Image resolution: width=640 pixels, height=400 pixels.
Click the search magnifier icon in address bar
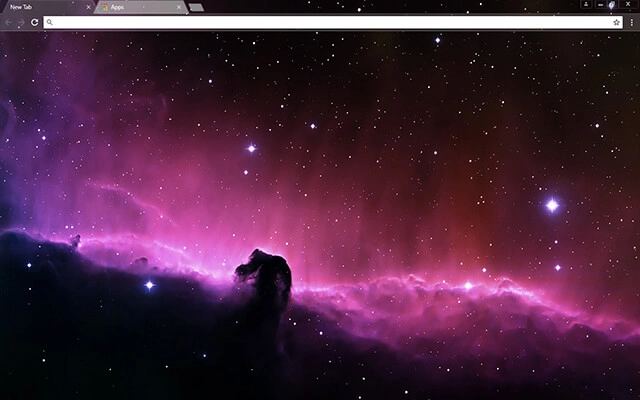coord(49,22)
